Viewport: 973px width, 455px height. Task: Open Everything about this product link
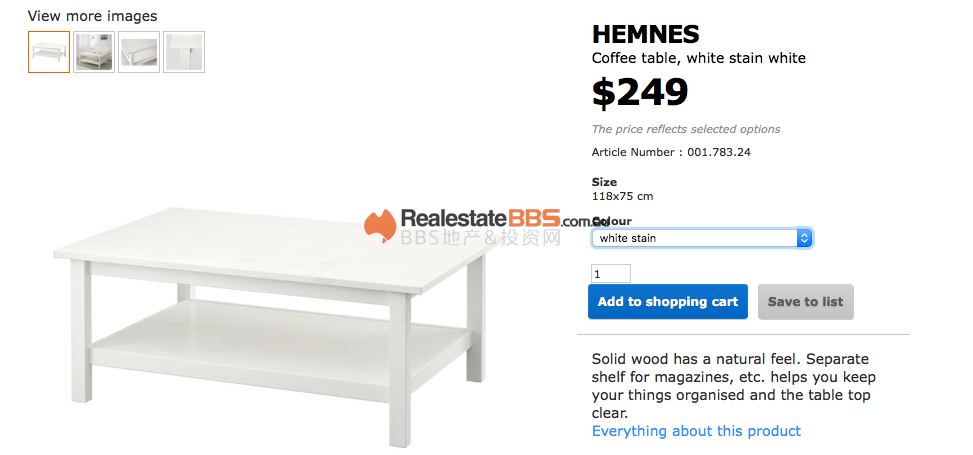696,431
